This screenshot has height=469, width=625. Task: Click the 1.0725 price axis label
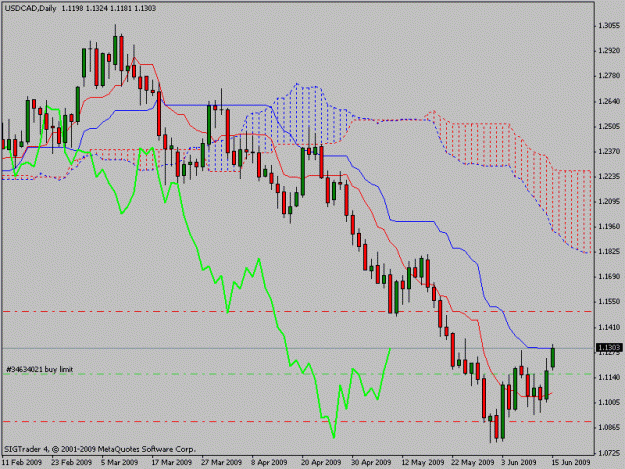point(609,453)
